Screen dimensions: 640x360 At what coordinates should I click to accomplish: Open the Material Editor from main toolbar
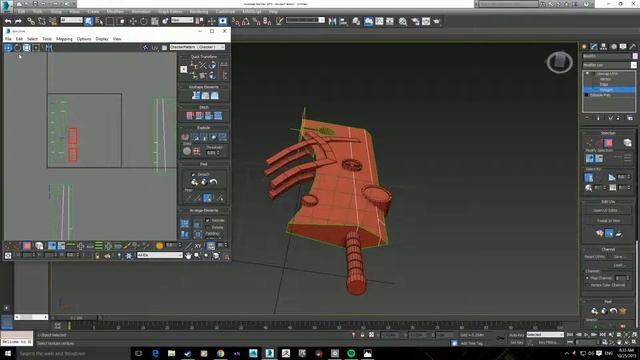403,21
